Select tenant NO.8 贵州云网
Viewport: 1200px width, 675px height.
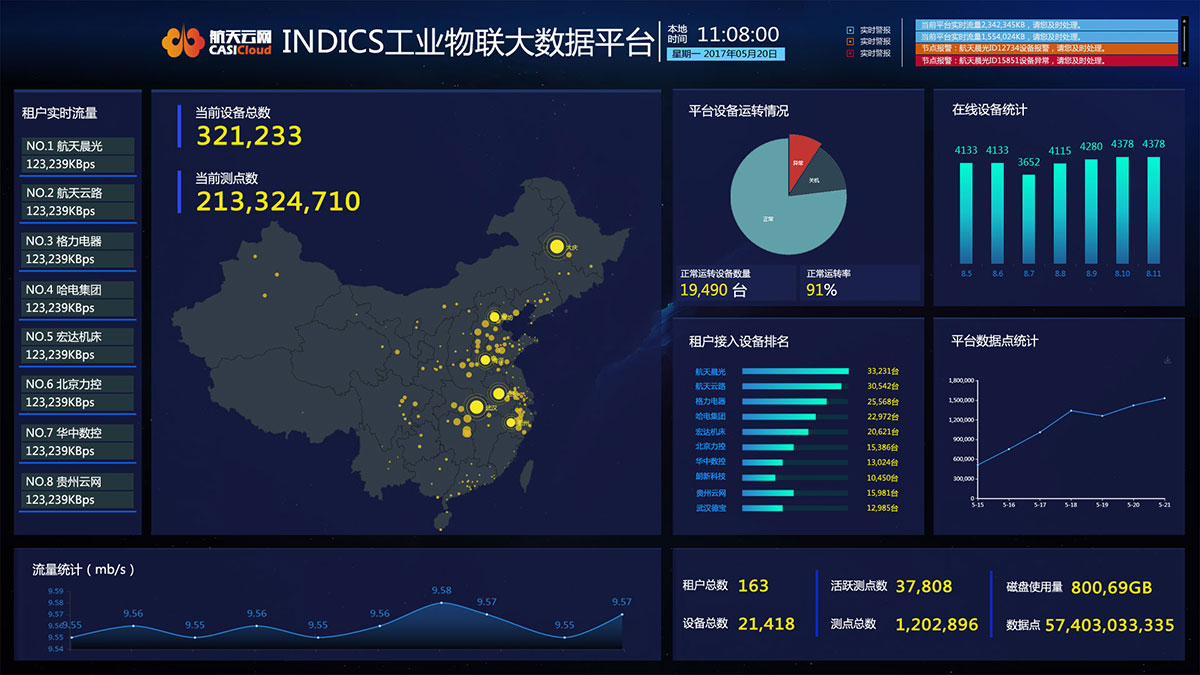(78, 490)
